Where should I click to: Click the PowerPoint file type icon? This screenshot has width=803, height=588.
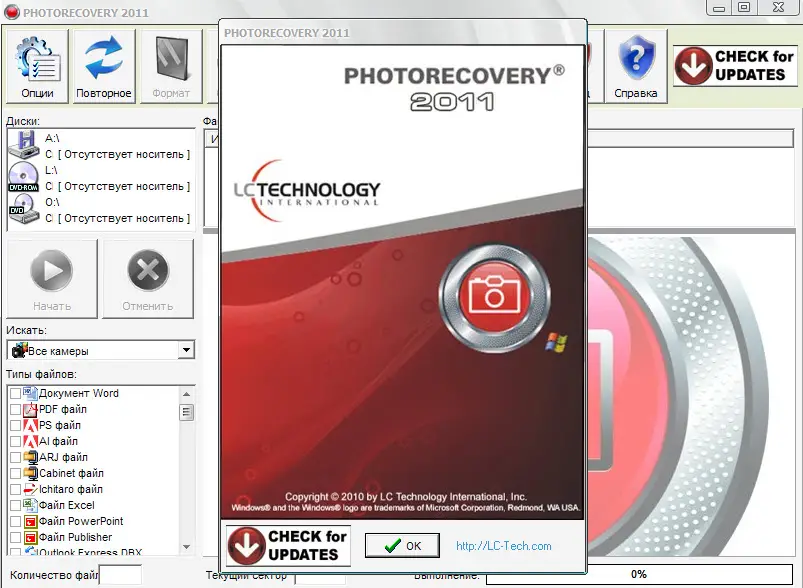tap(31, 521)
